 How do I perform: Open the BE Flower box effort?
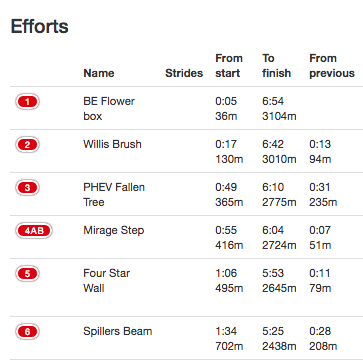click(109, 109)
